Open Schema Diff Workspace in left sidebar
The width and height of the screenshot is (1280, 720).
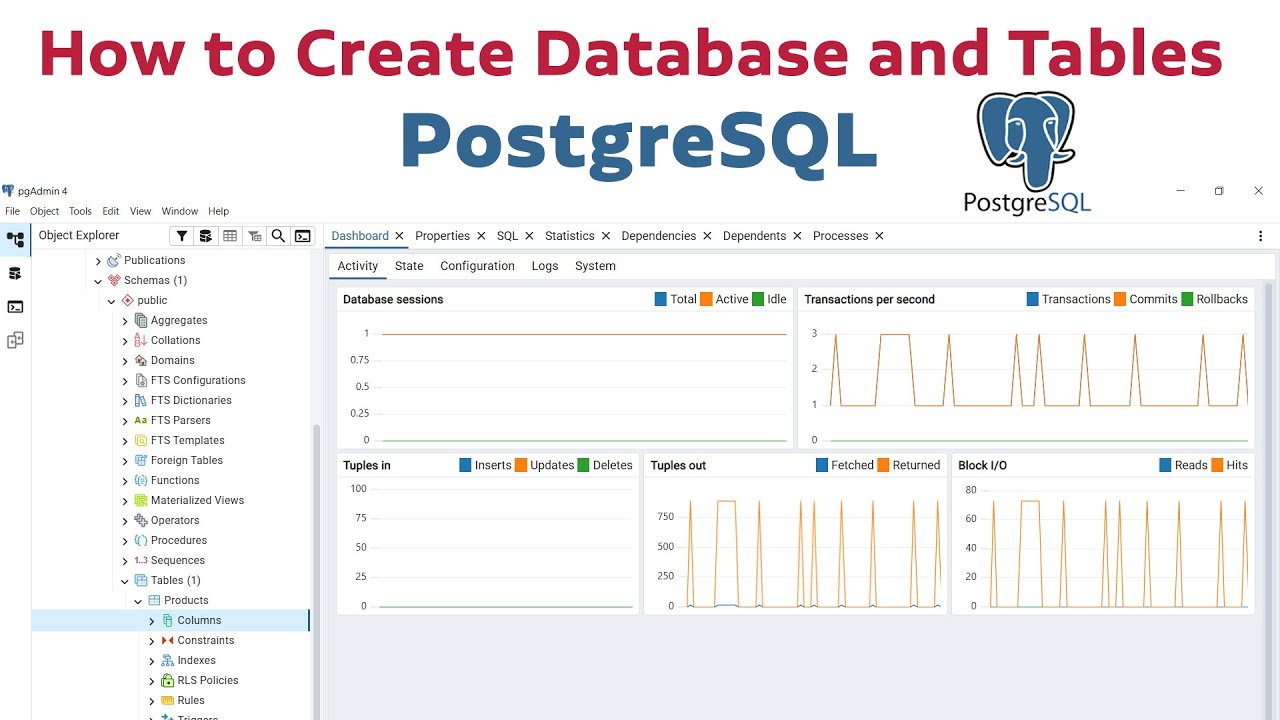15,340
